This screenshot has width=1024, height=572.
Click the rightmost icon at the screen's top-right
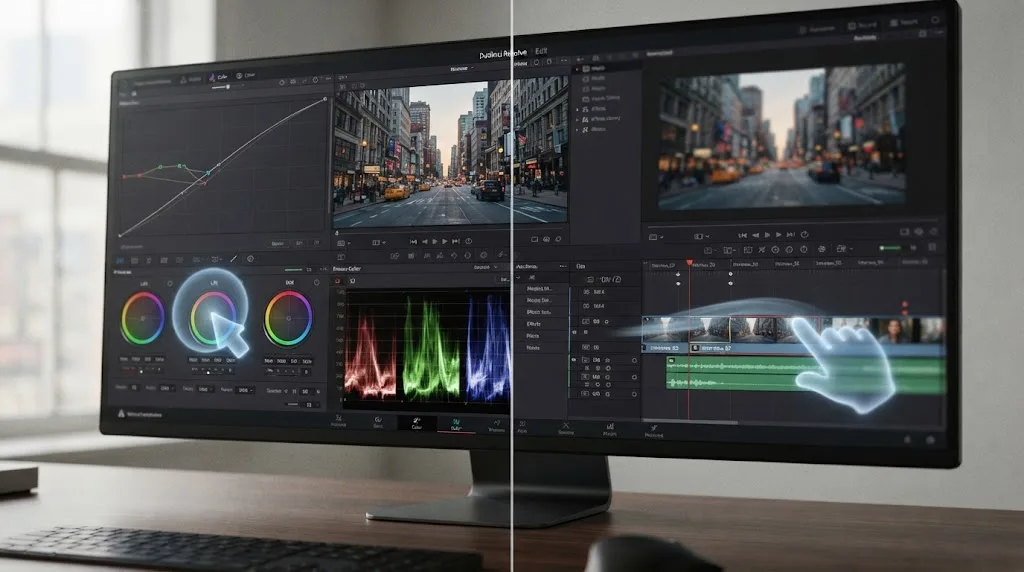point(936,20)
